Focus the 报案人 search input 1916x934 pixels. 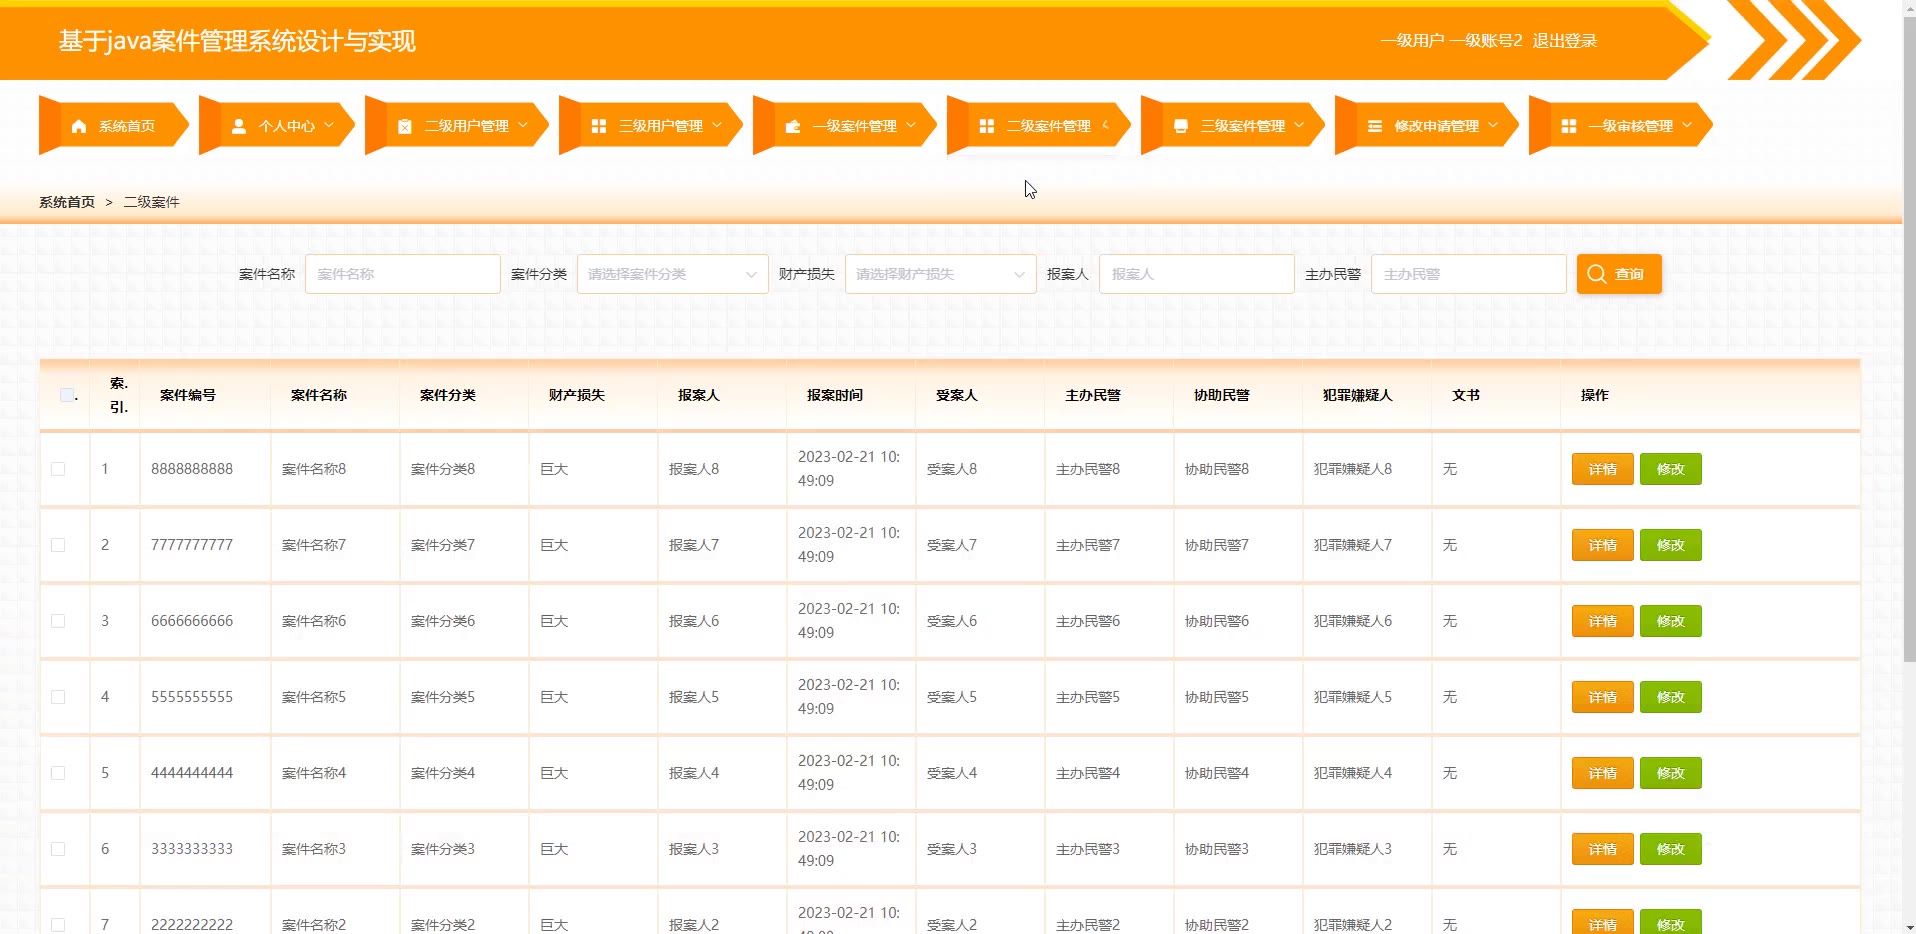(x=1196, y=274)
